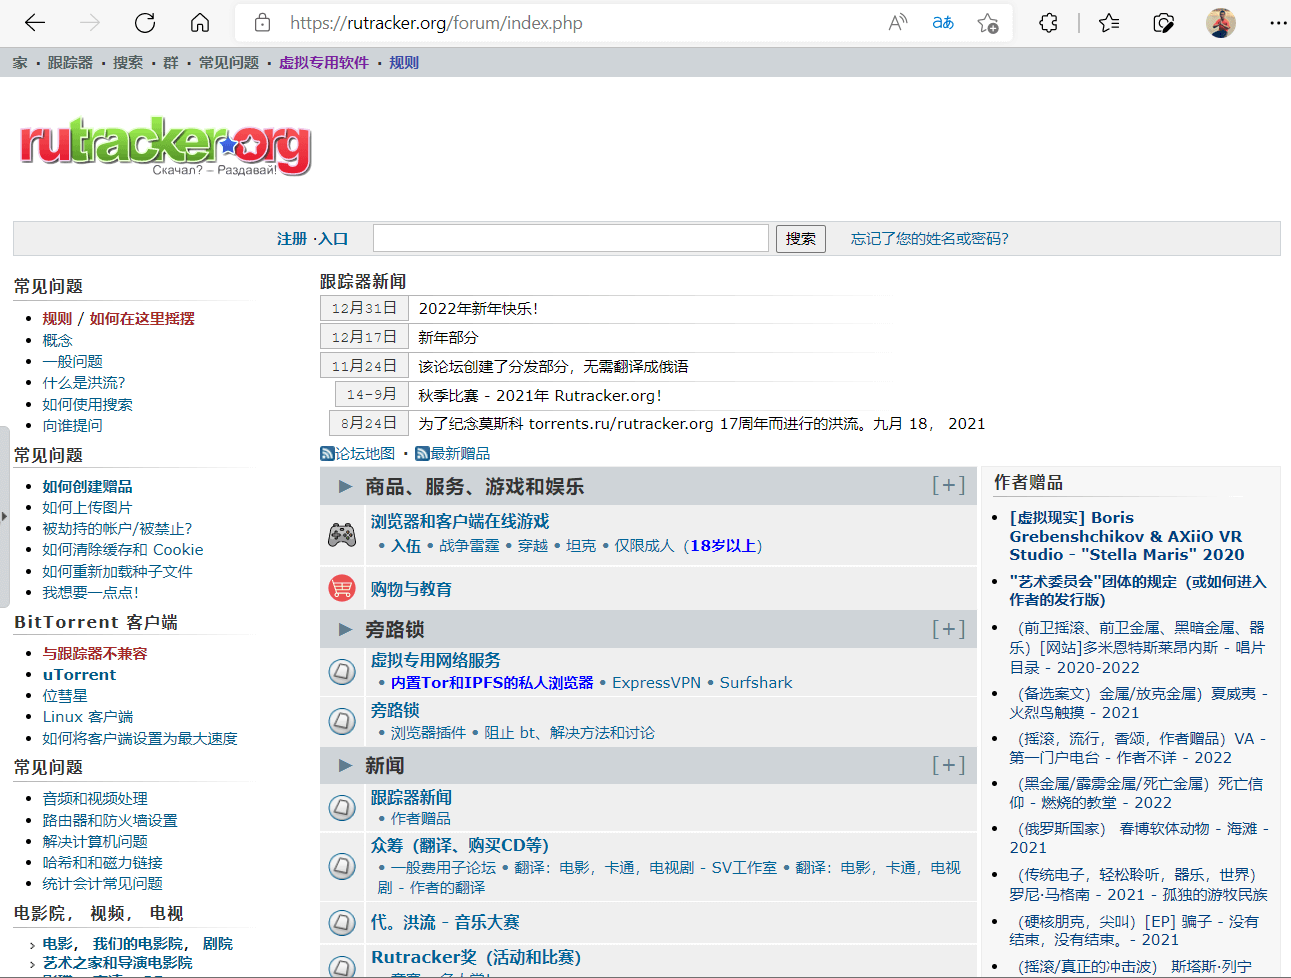
Task: Open 虚拟专用软件 in the top navigation
Action: point(324,62)
